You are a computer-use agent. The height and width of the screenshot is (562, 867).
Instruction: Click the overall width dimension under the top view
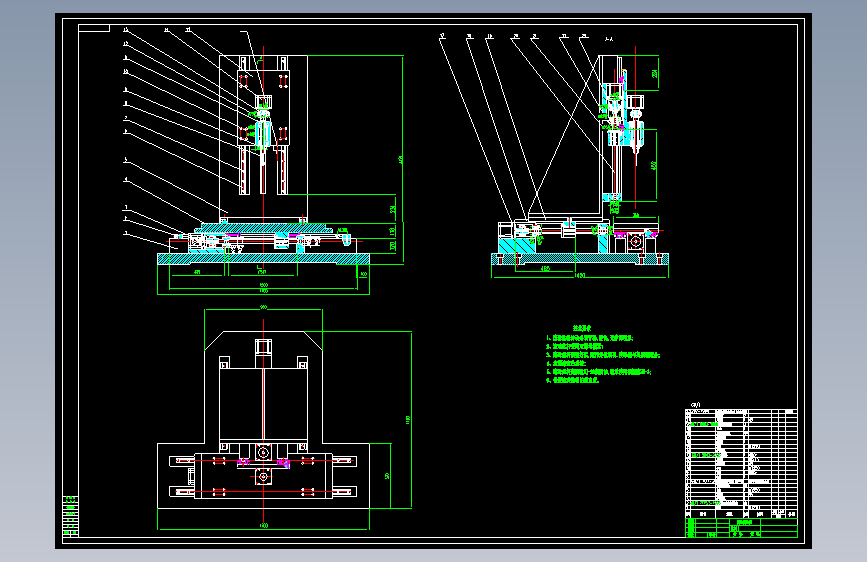pyautogui.click(x=263, y=525)
